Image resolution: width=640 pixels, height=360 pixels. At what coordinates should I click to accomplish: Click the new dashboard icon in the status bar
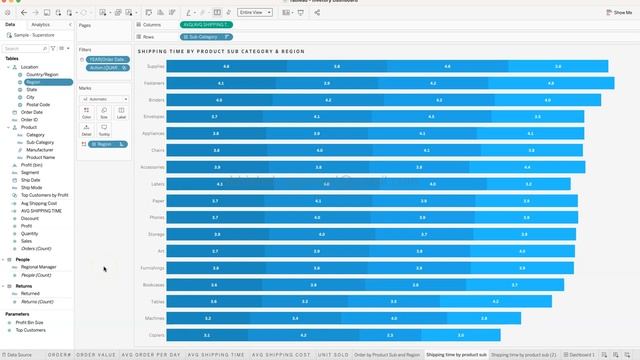[616, 355]
